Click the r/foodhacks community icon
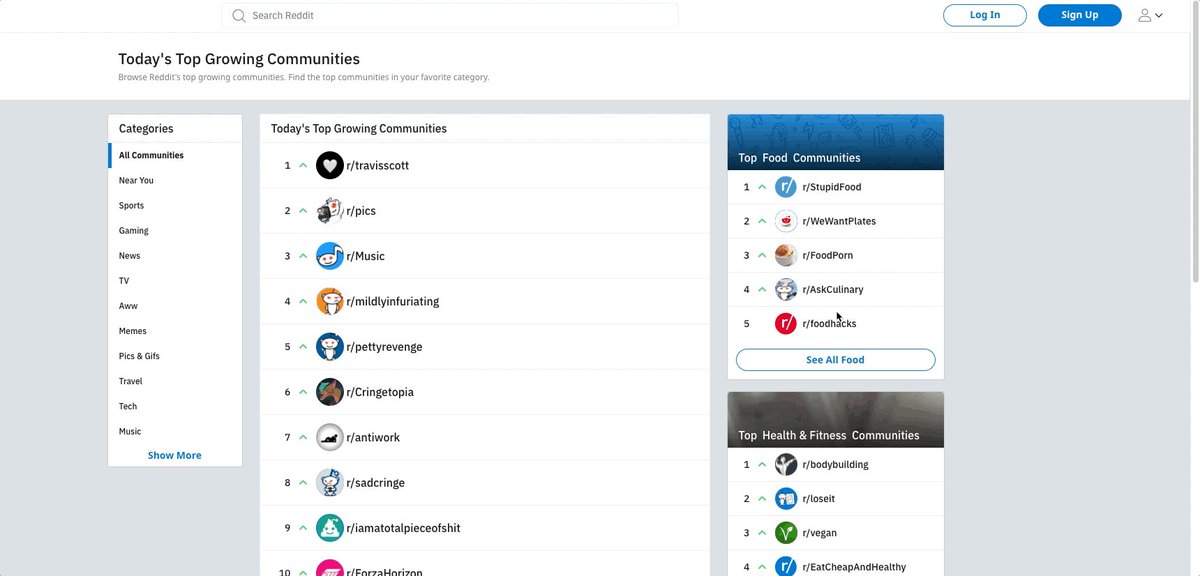This screenshot has width=1200, height=576. 786,323
